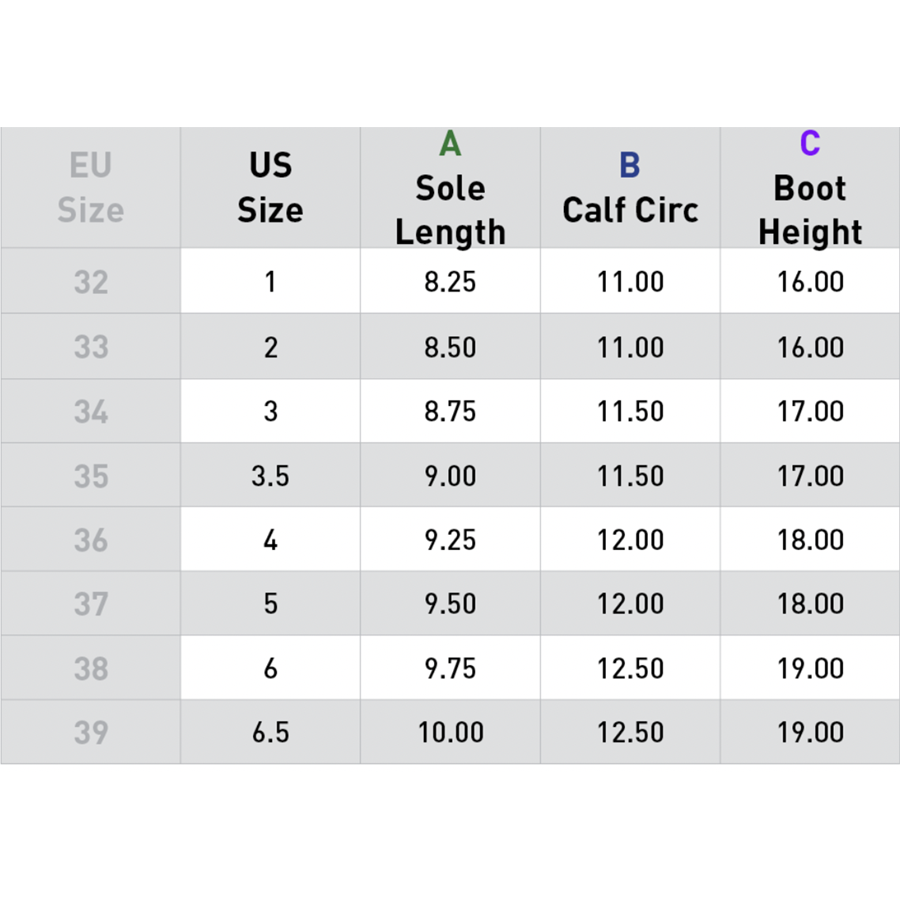Click the 11.50 calf circ for EU 34
Screen dimensions: 900x900
[x=630, y=411]
